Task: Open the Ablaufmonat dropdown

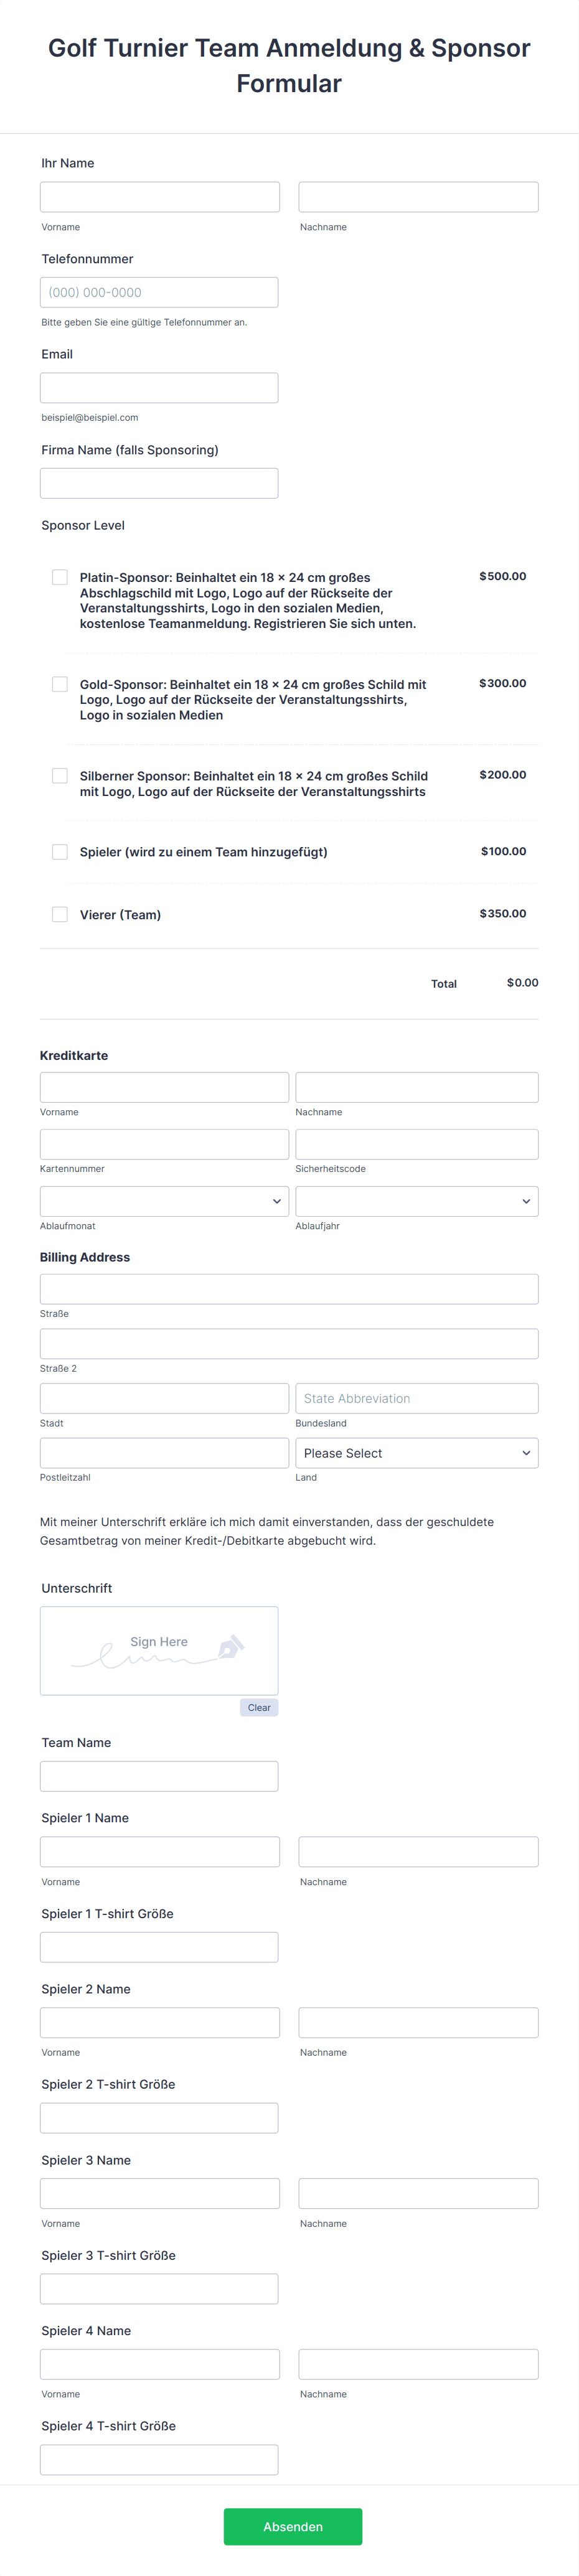Action: coord(164,1201)
